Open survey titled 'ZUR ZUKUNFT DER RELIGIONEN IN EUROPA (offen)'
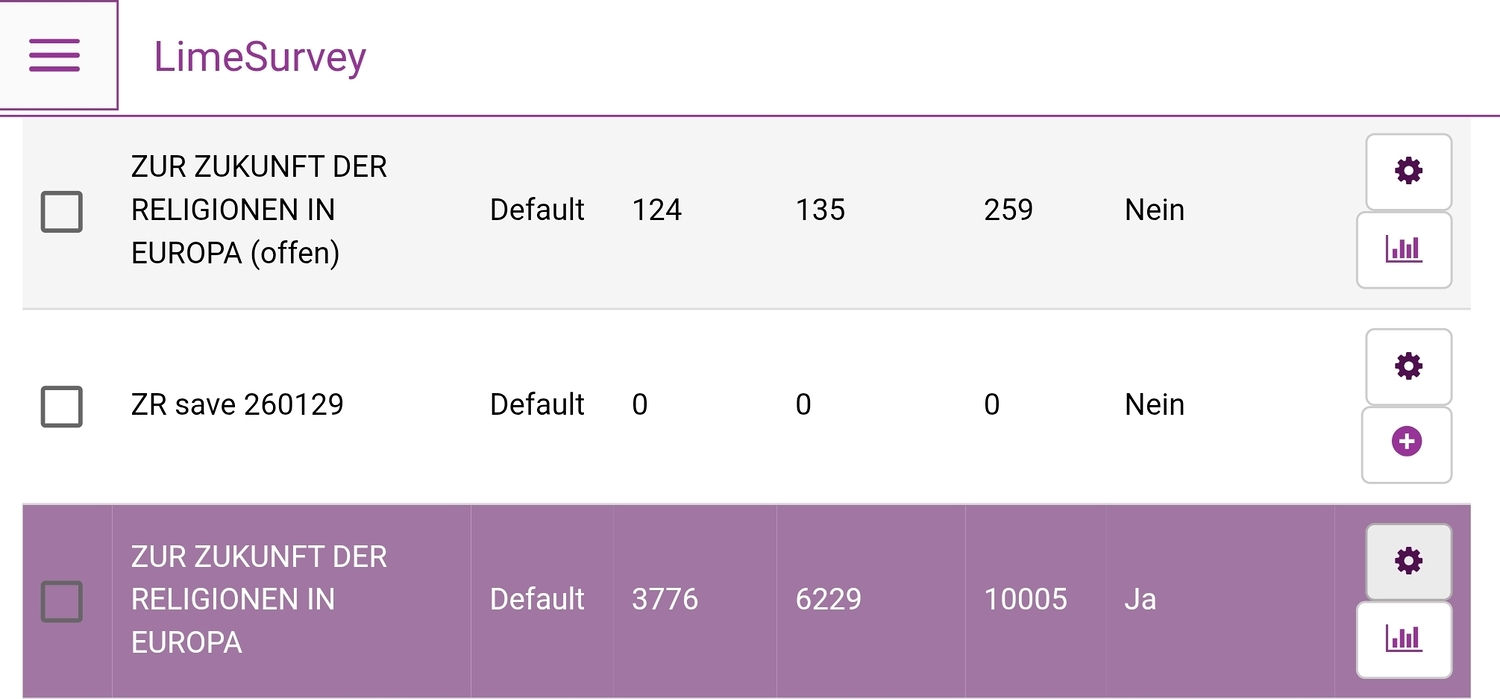This screenshot has width=1500, height=699. click(258, 210)
